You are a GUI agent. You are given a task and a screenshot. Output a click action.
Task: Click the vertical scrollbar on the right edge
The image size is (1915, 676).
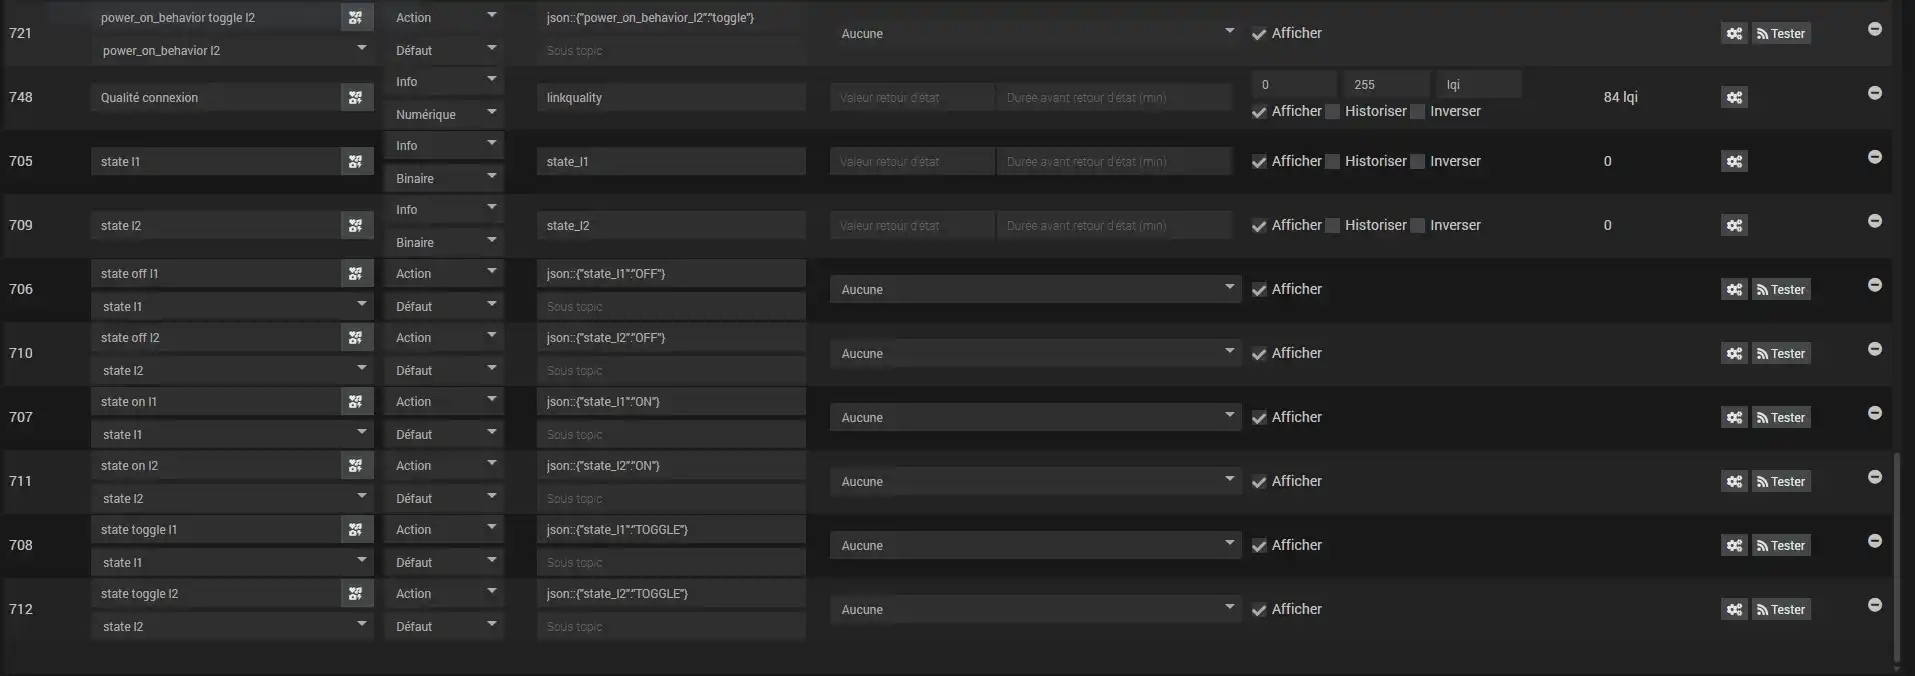1897,555
